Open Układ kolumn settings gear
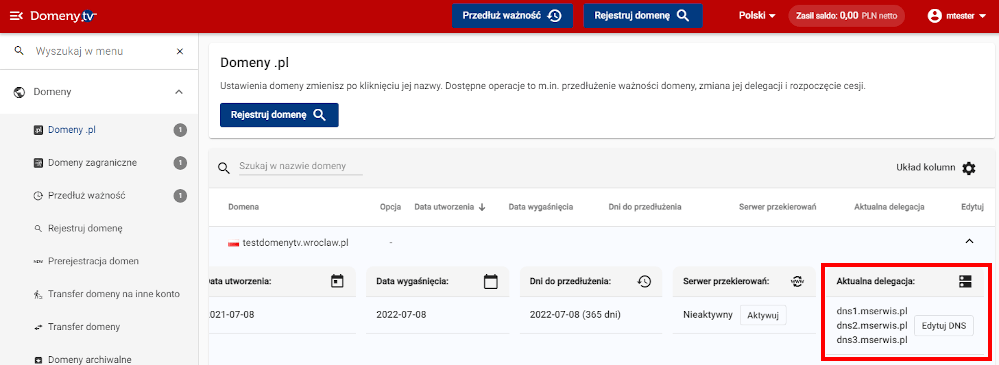This screenshot has height=365, width=999. coord(968,168)
